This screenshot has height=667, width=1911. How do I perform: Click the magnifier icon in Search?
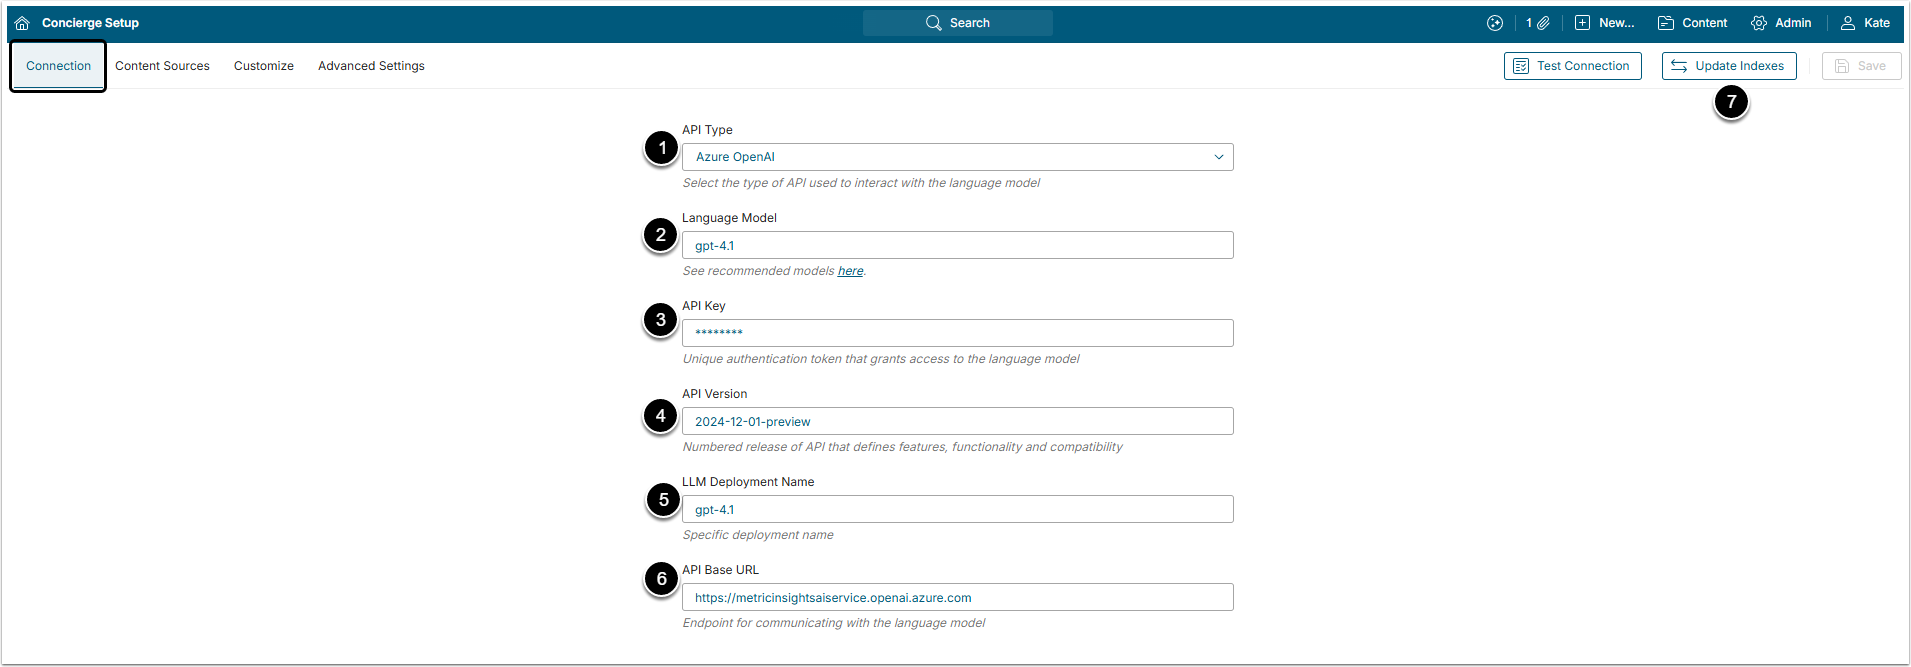(x=934, y=23)
